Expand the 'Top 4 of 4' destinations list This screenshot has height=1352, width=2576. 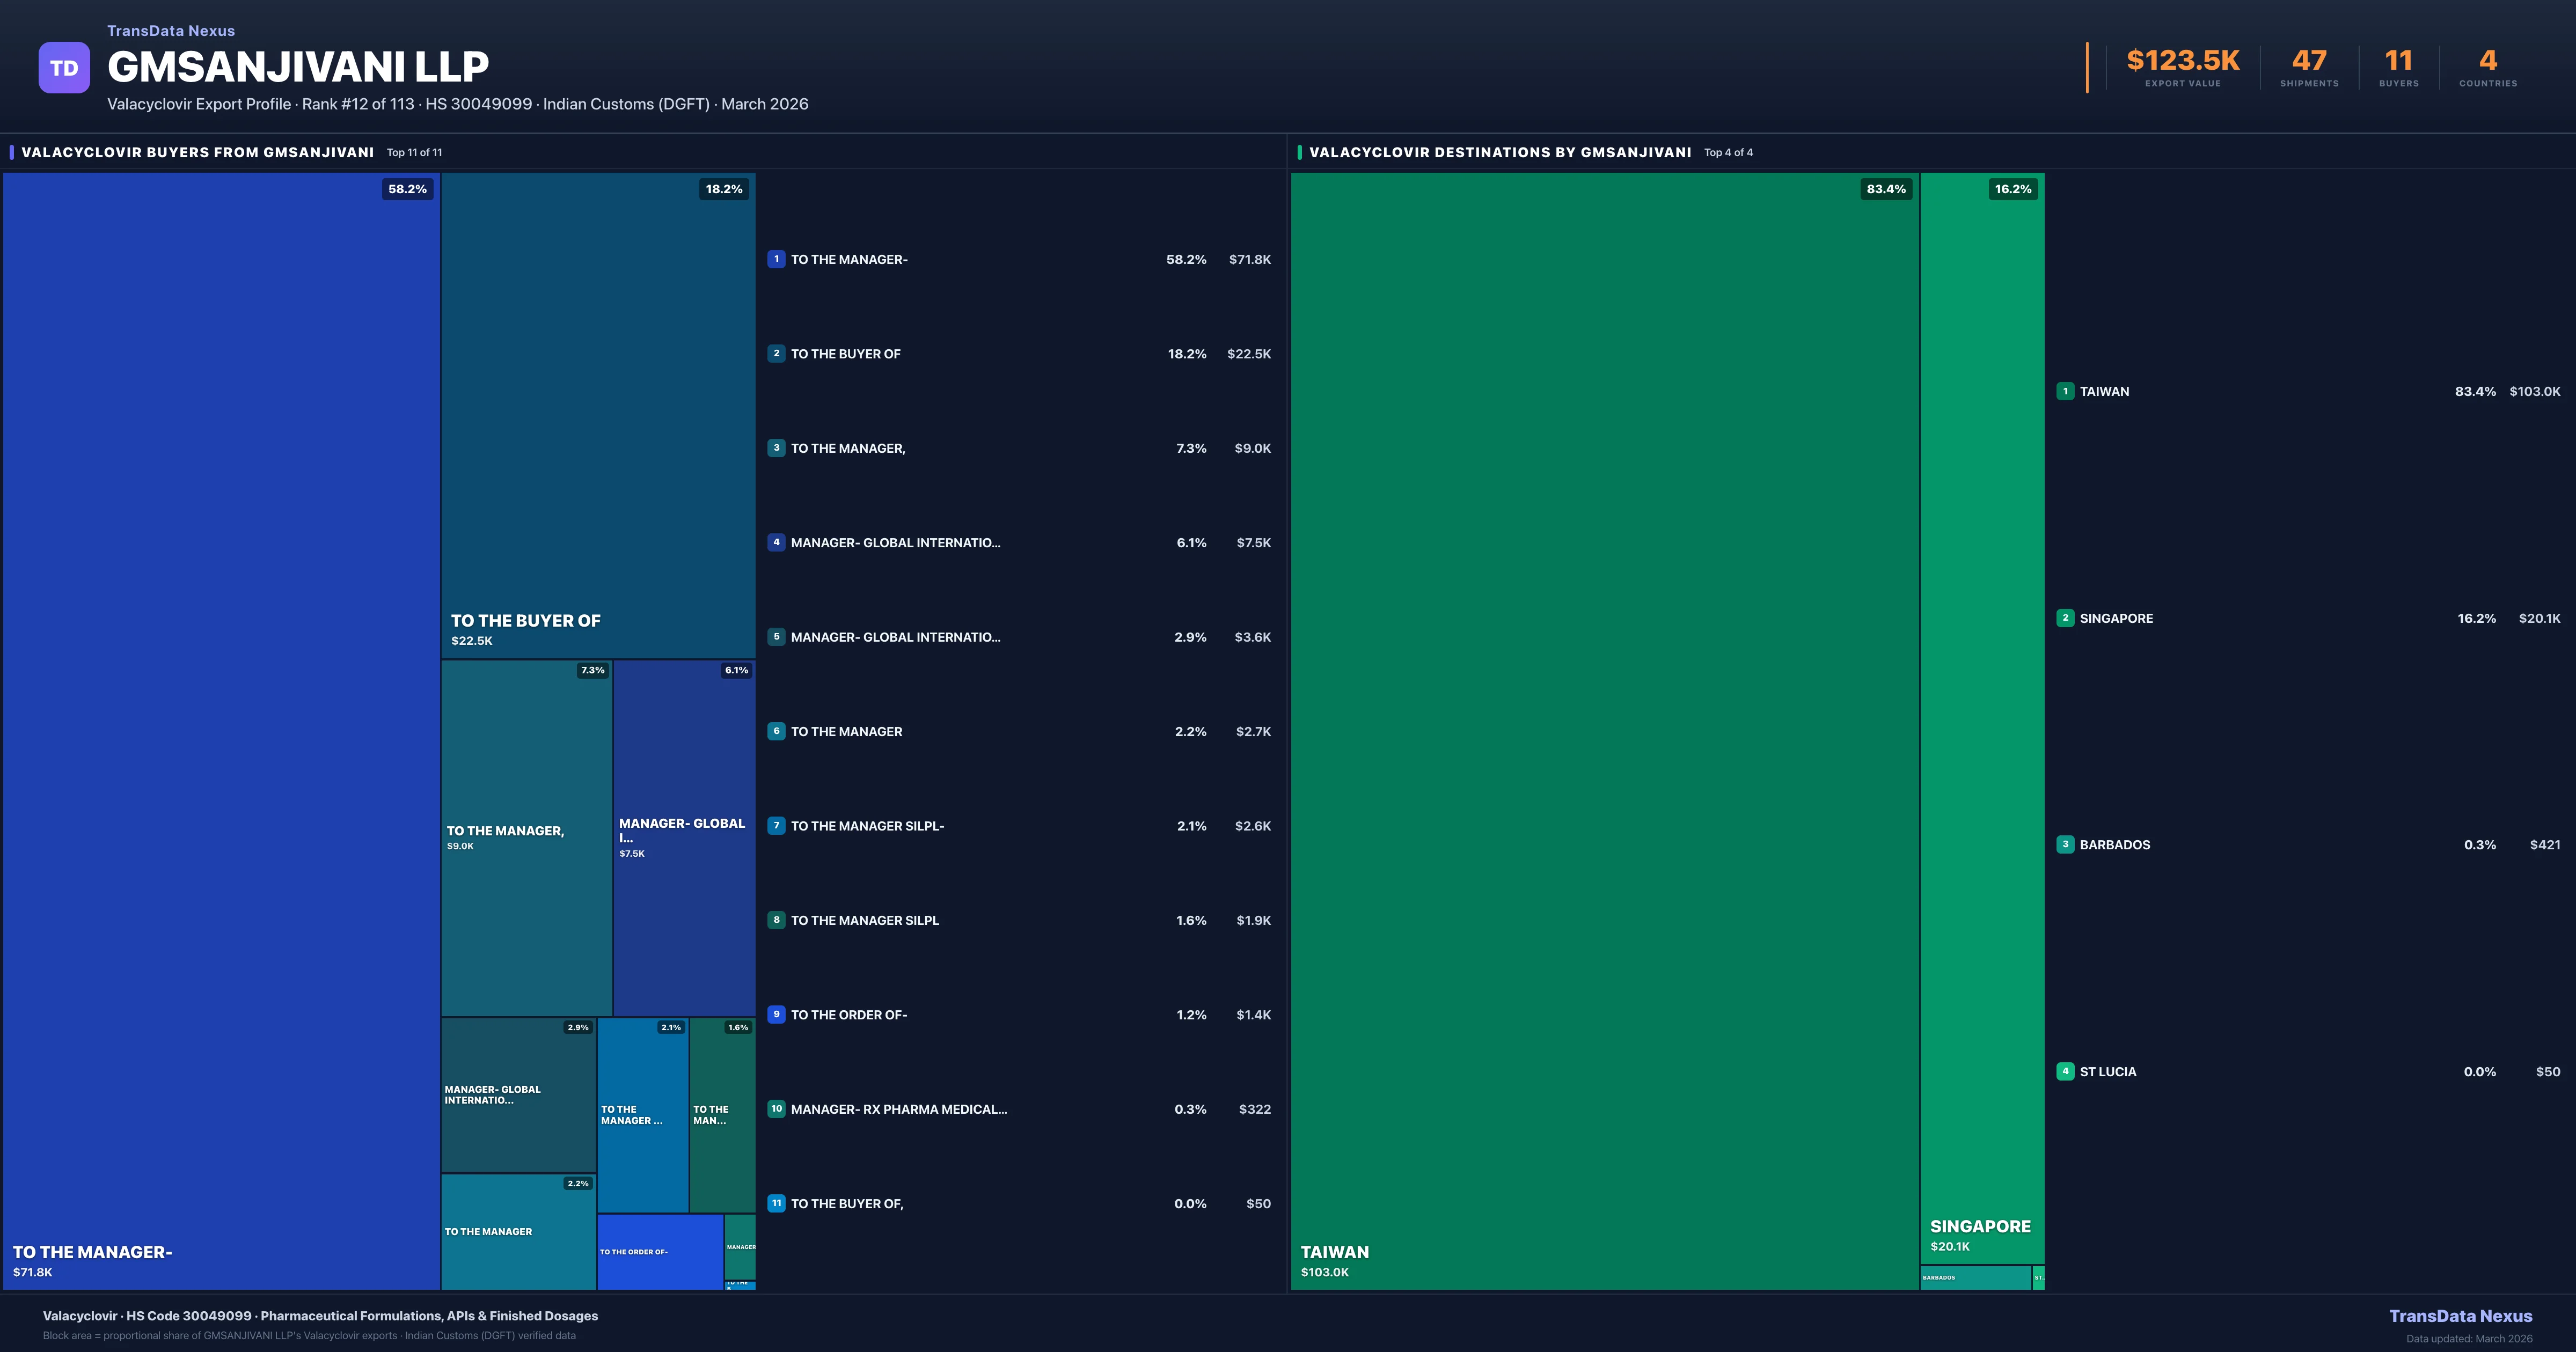pos(1726,152)
